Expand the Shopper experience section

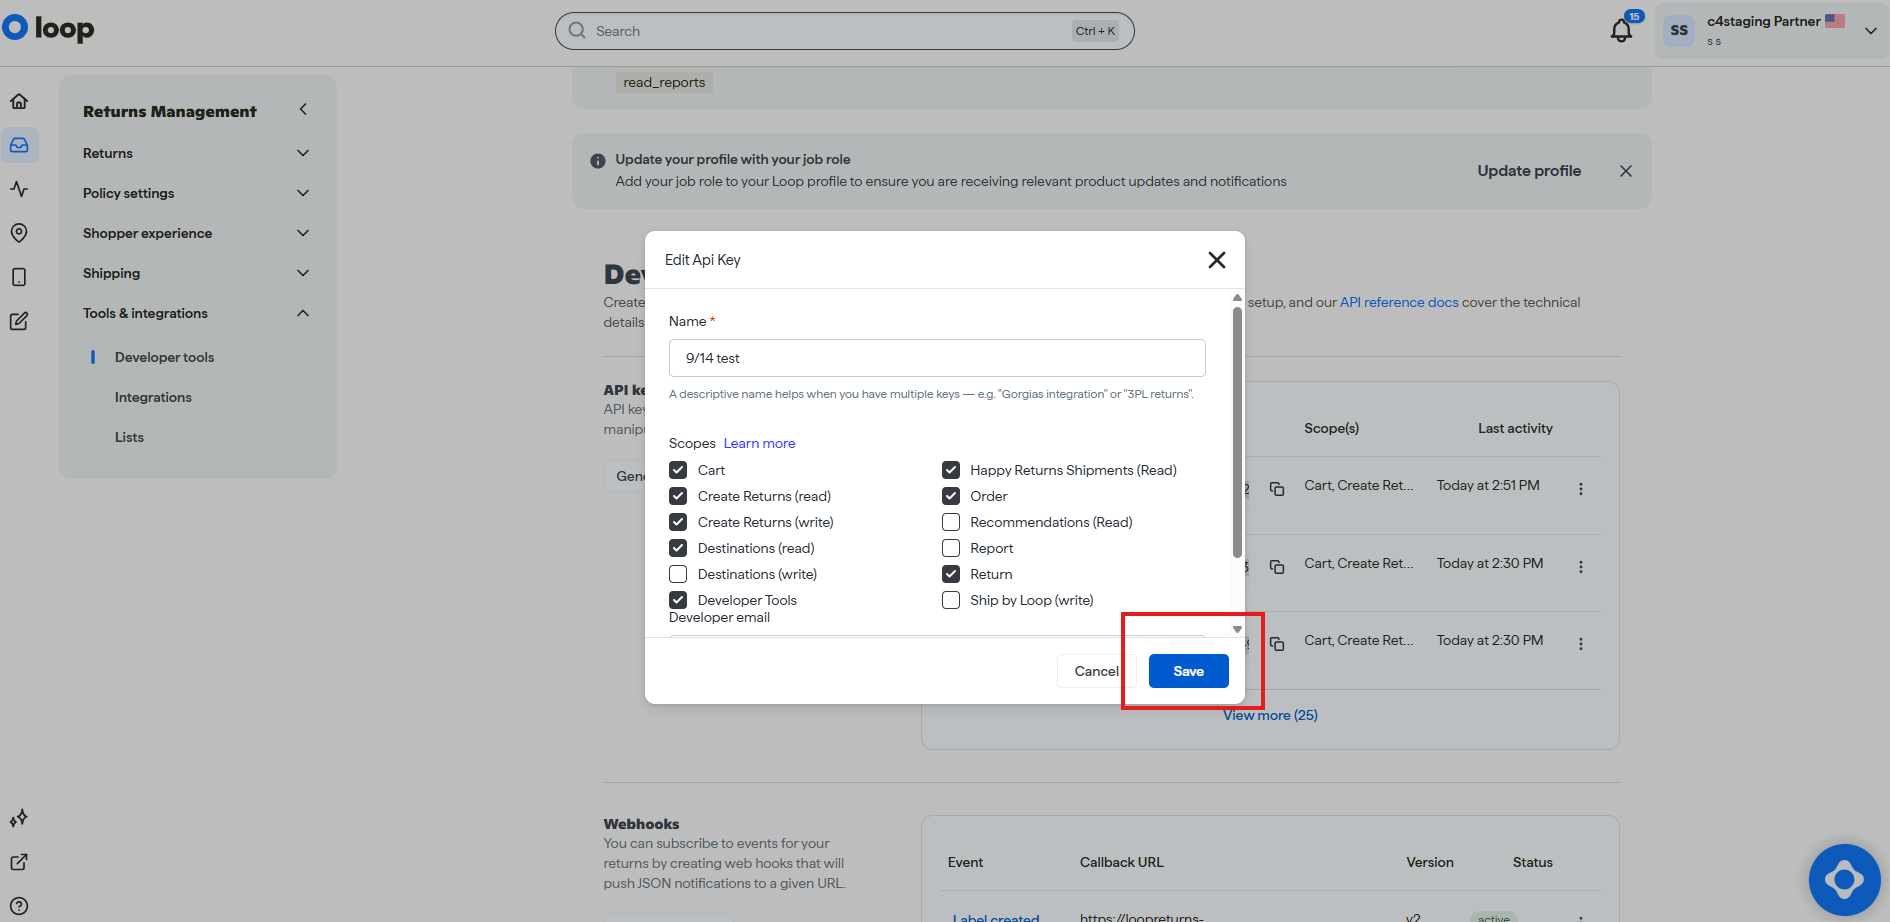[x=197, y=233]
